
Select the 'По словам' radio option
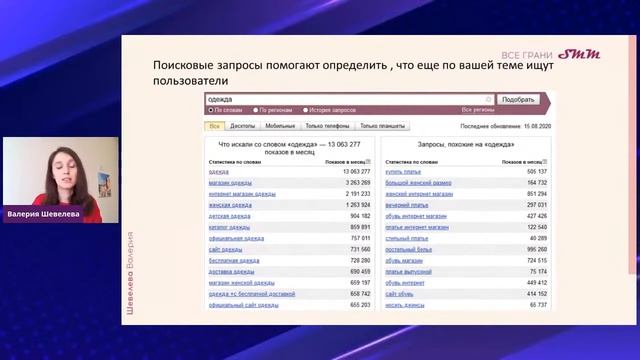coord(225,110)
